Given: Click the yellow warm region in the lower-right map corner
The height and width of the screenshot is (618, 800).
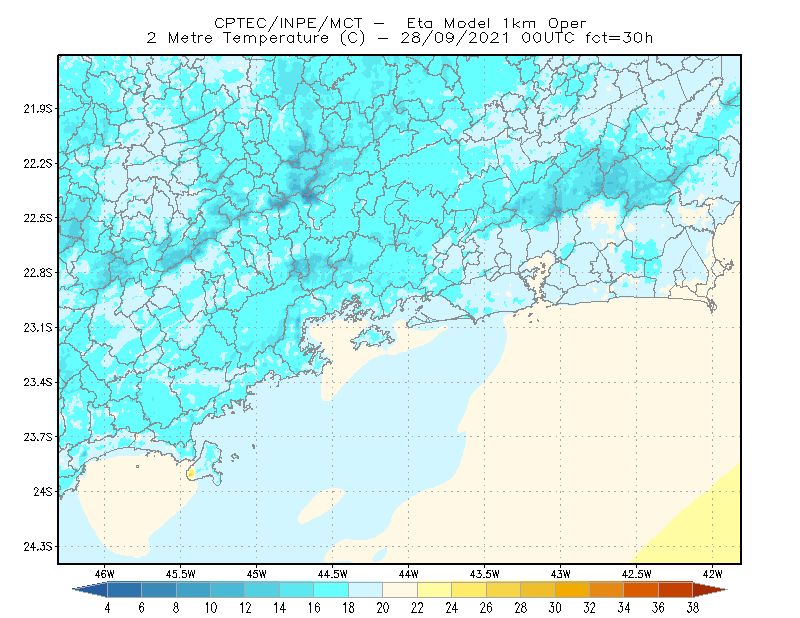Looking at the screenshot, I should coord(707,528).
